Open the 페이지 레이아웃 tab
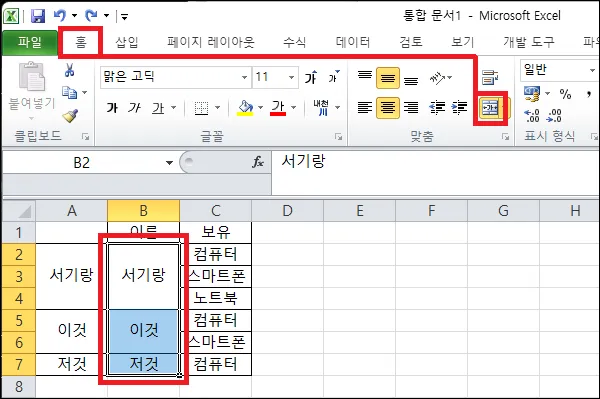600x399 pixels. click(211, 42)
